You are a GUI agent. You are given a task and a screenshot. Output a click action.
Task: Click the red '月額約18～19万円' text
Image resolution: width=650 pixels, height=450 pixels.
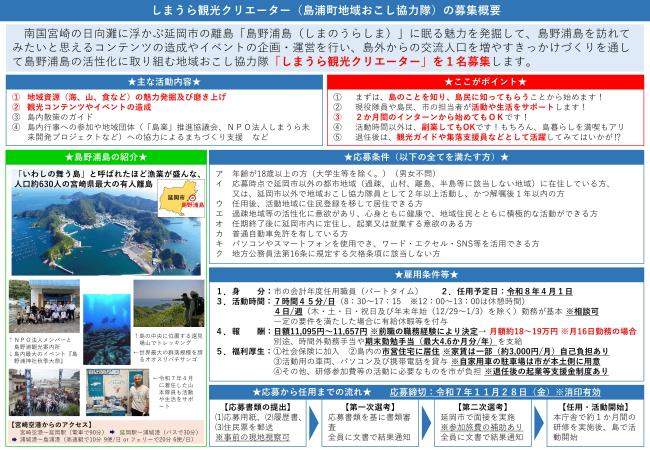coord(524,331)
